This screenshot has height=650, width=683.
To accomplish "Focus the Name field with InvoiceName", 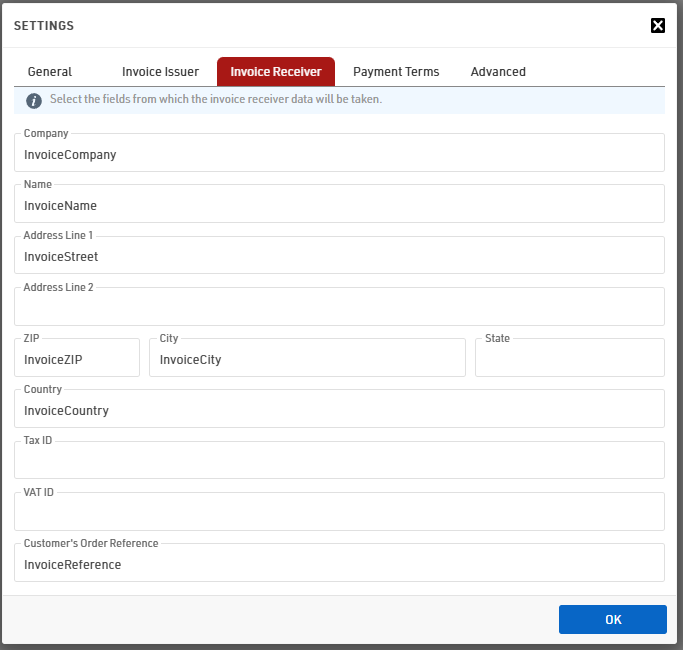I will click(x=339, y=206).
